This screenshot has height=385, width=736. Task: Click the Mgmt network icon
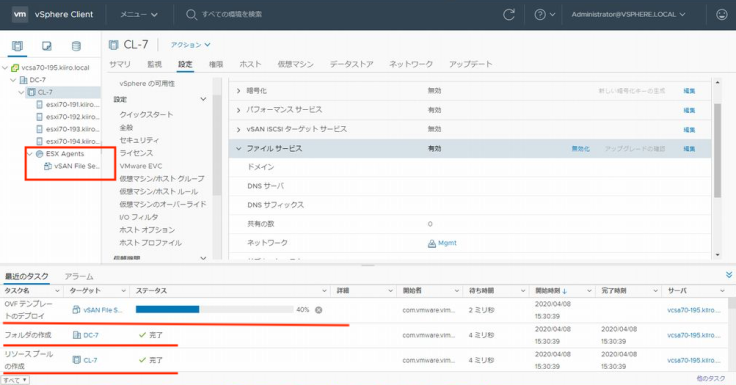point(431,243)
